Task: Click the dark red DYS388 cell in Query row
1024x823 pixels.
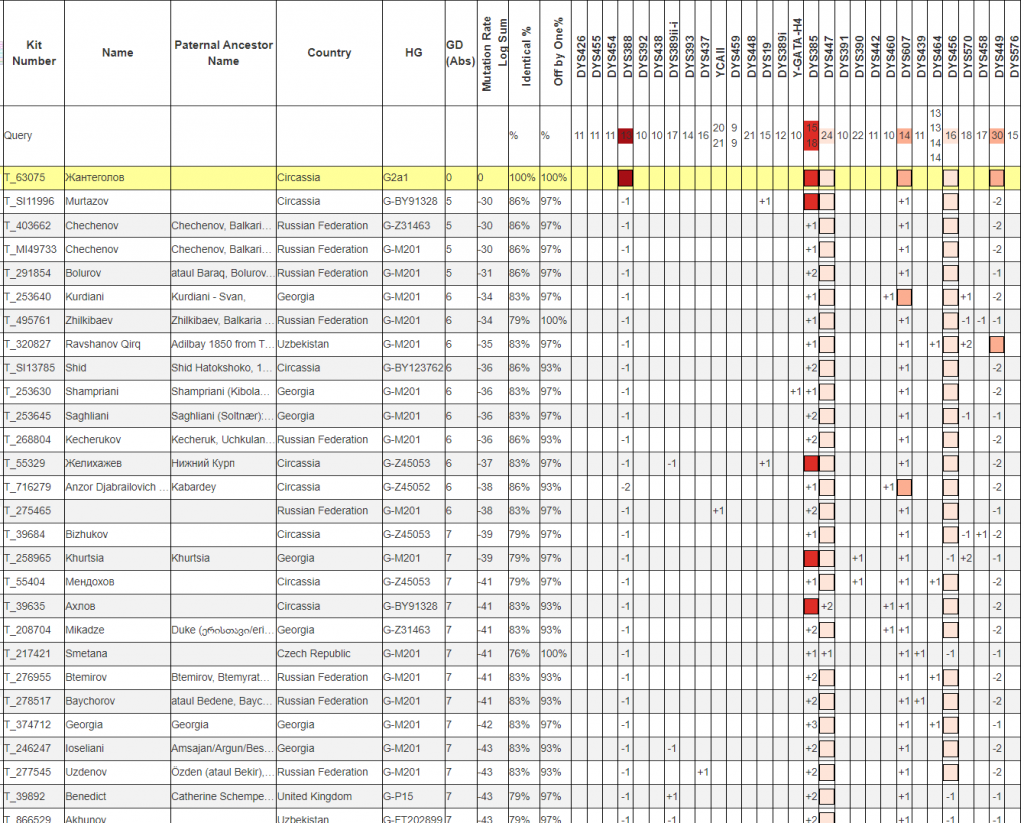Action: pos(626,136)
